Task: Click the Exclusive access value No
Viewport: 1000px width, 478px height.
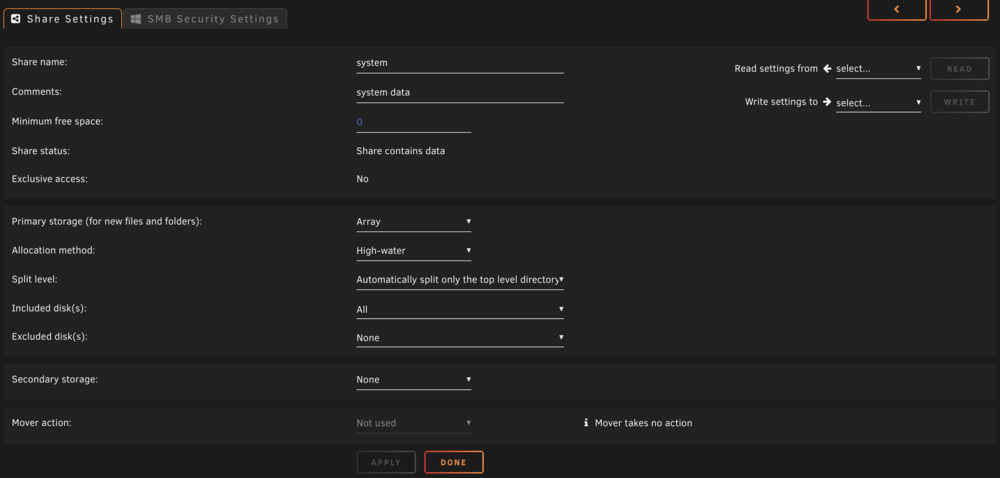Action: tap(362, 179)
